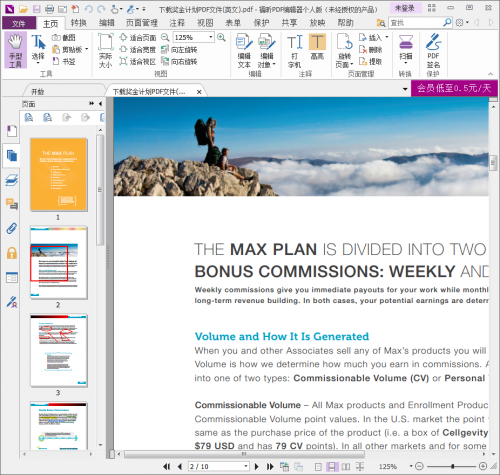The height and width of the screenshot is (475, 500).
Task: Go to the next page
Action: [x=256, y=466]
